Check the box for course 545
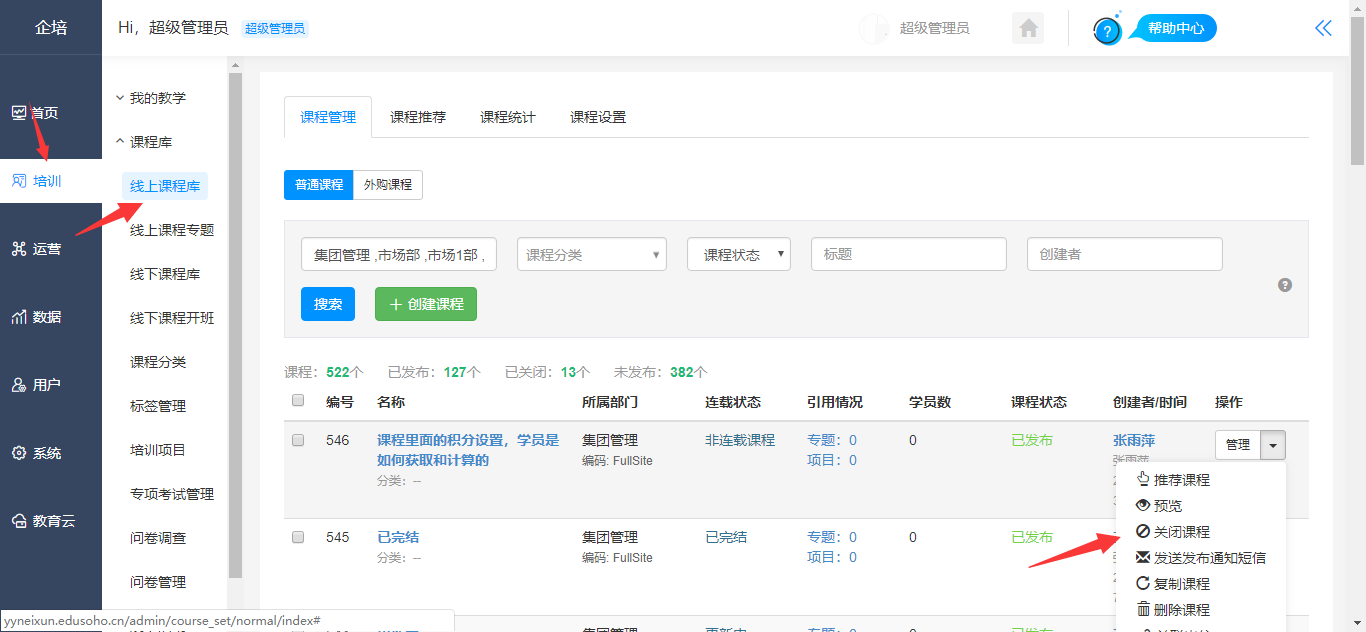Screen dimensions: 1366x632 click(x=297, y=537)
